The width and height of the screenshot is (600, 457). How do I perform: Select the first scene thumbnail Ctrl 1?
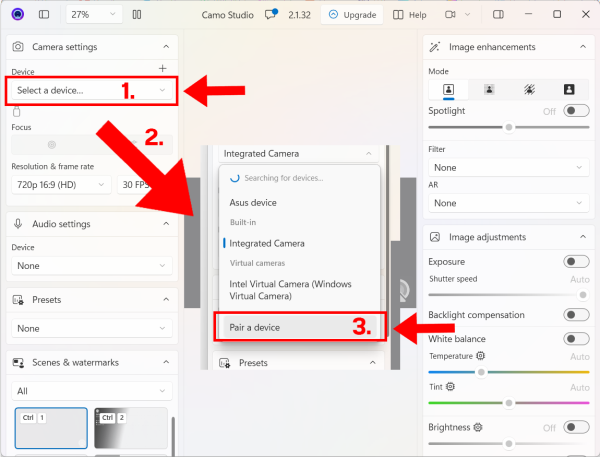tap(48, 428)
